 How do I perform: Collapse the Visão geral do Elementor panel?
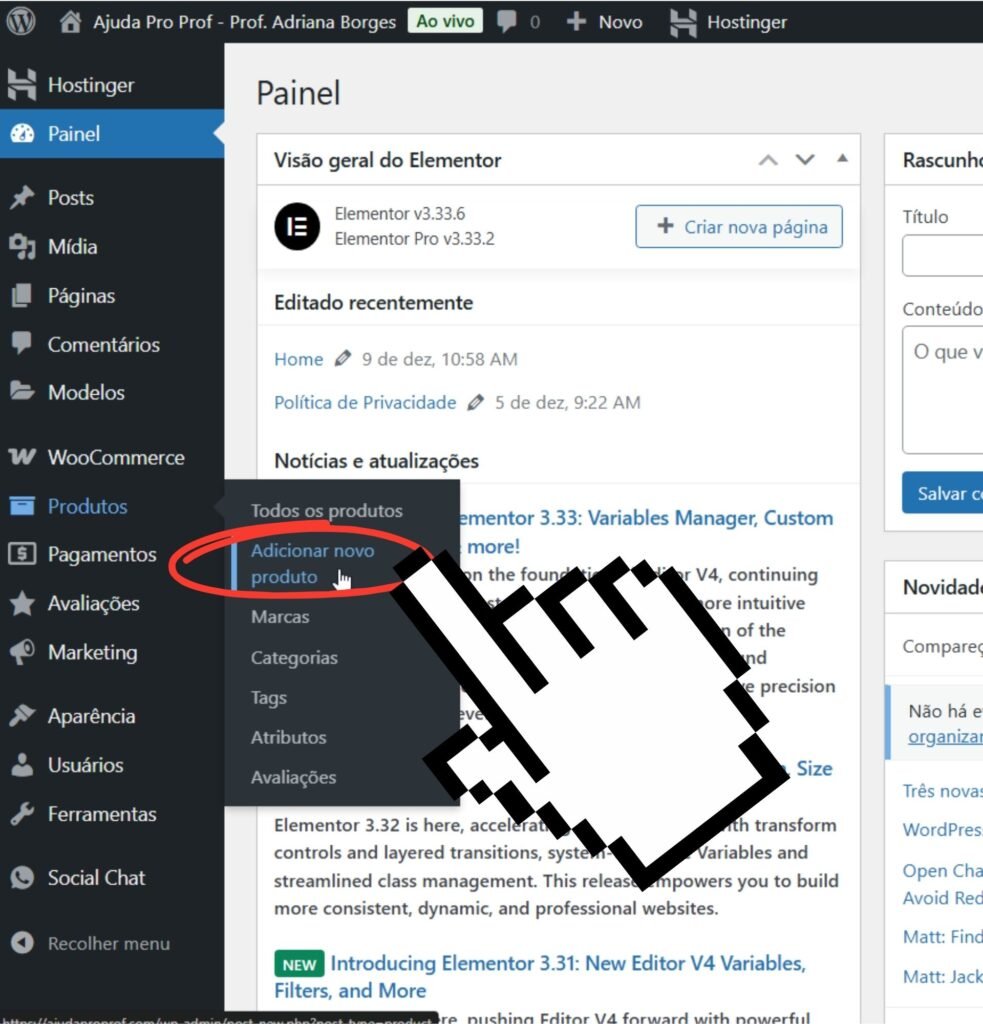842,160
